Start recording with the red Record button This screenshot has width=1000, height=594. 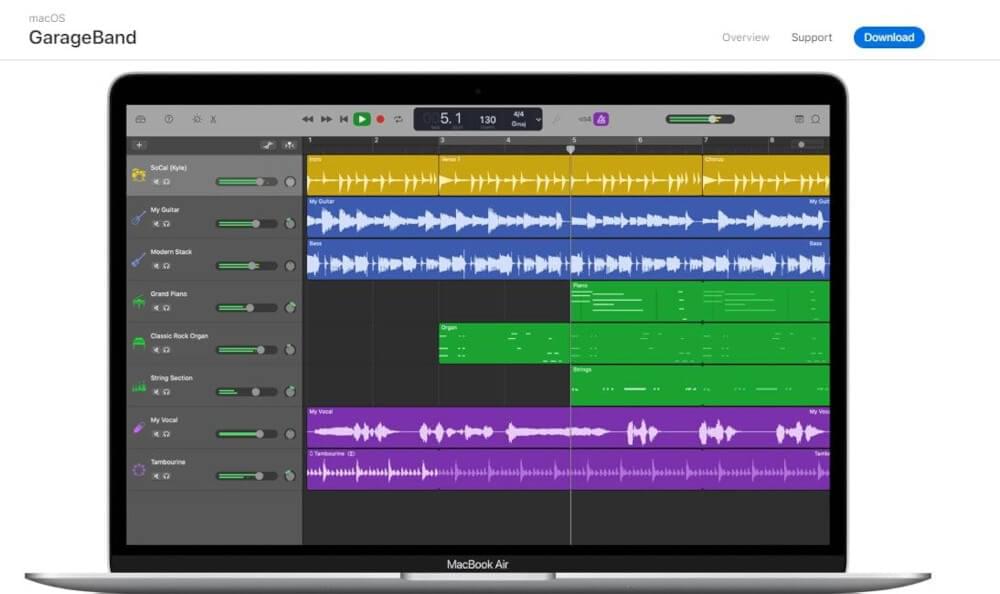381,119
